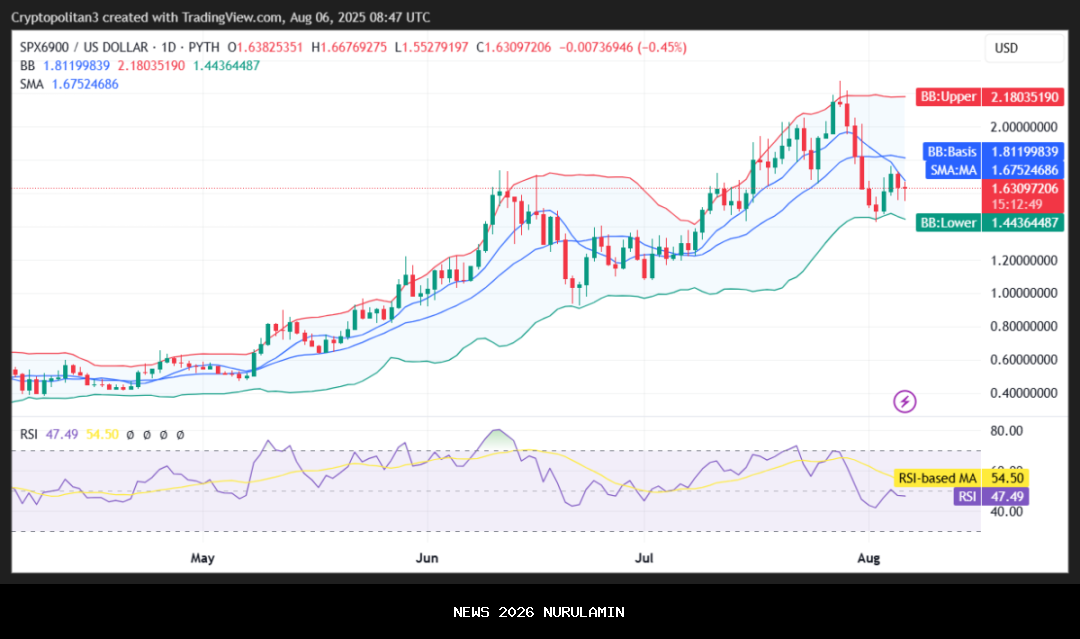Select the BB indicator legend label

27,65
